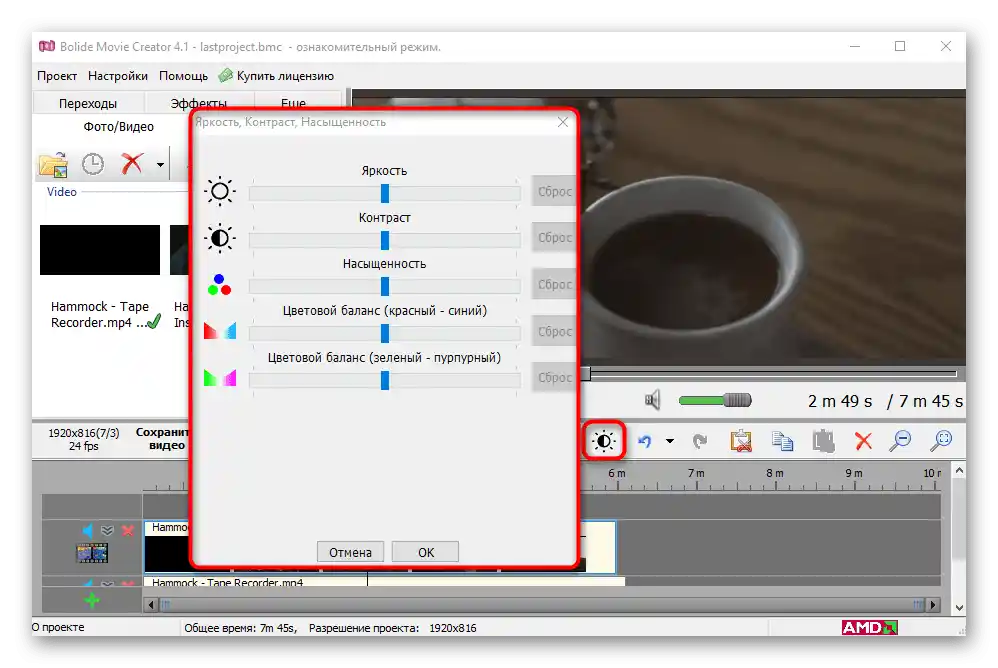Open the undo history dropdown arrow
This screenshot has width=998, height=668.
click(x=670, y=441)
